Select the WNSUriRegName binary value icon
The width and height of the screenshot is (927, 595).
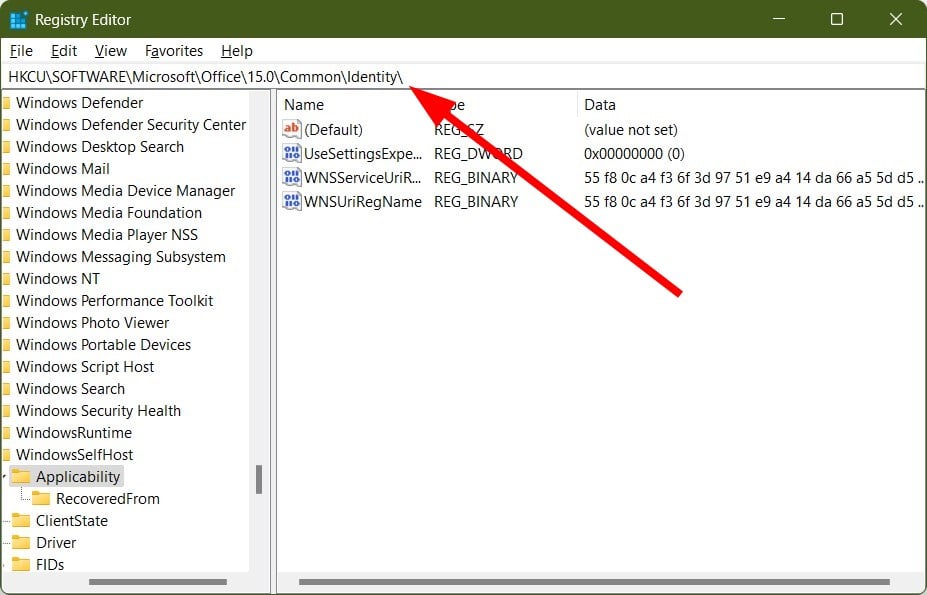tap(291, 201)
